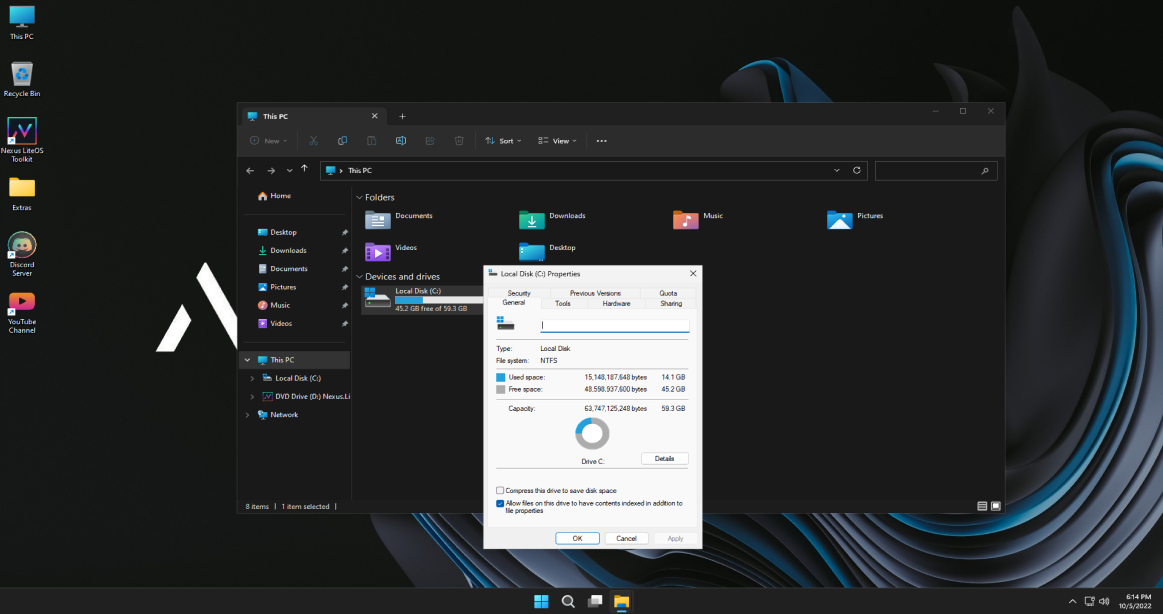
Task: Select the YouTube Channel desktop shortcut
Action: click(22, 312)
